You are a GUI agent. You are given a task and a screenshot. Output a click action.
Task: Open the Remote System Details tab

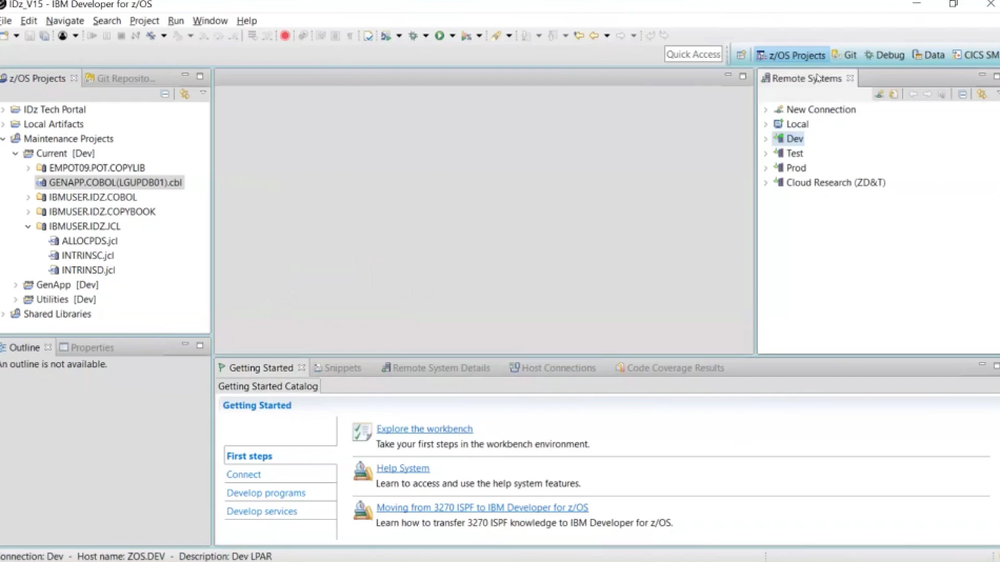tap(436, 368)
